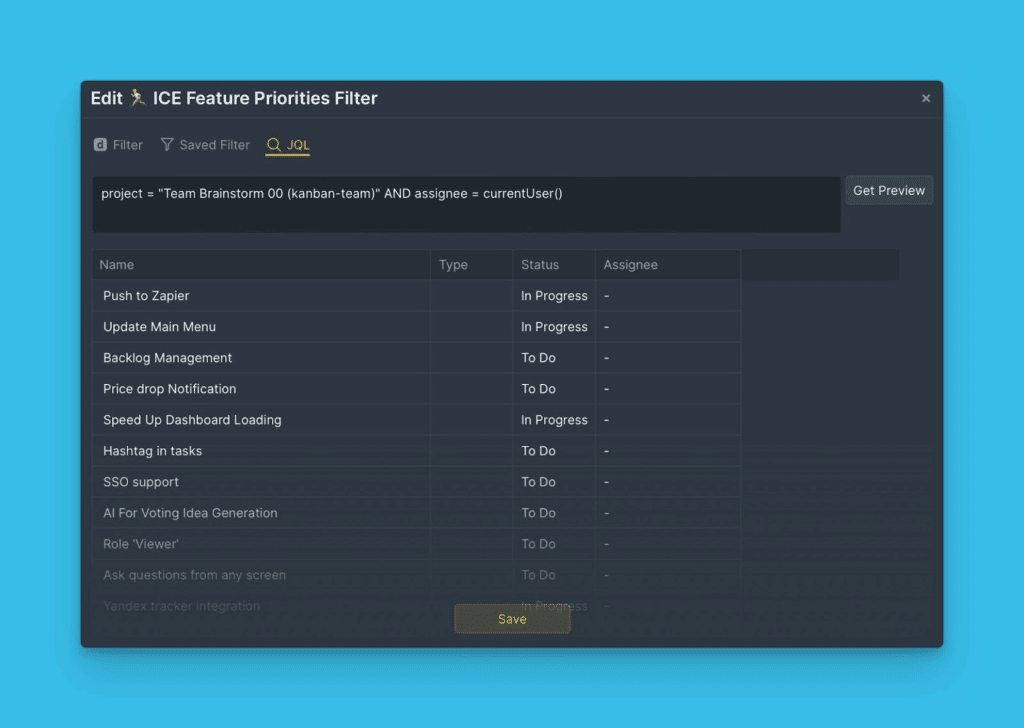Click the Status column header
1024x728 pixels.
(x=540, y=265)
